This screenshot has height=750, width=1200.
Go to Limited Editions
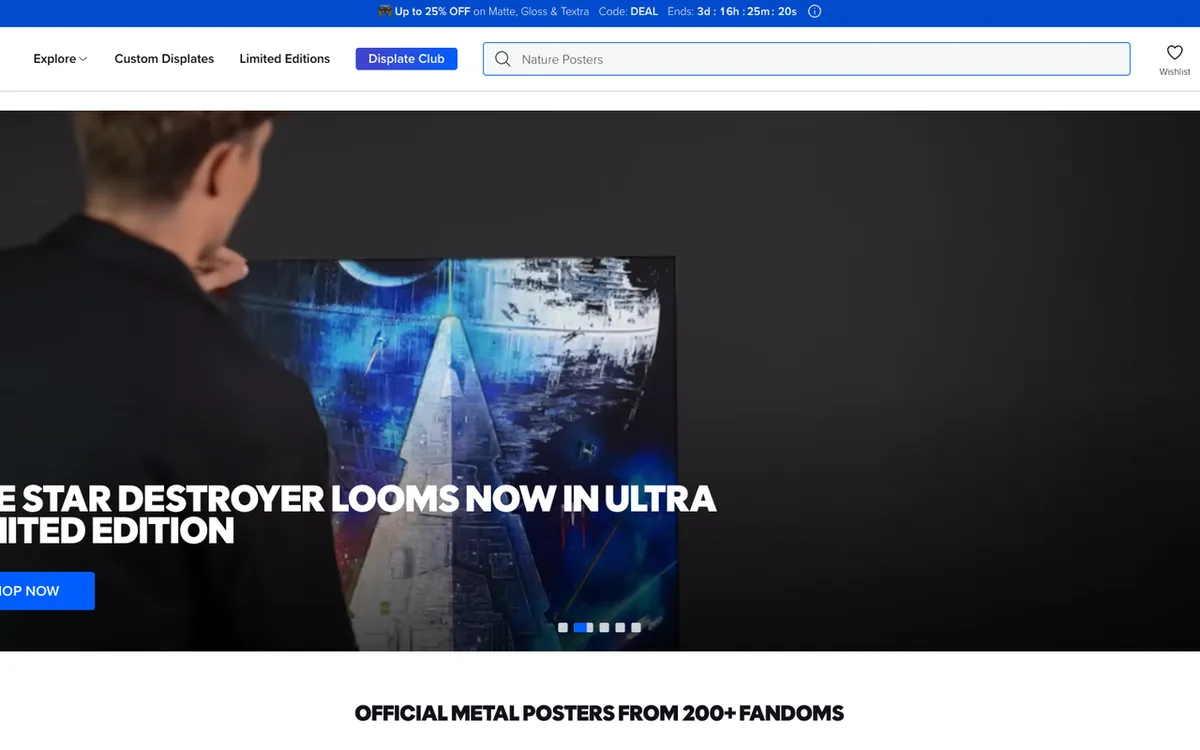[x=285, y=59]
